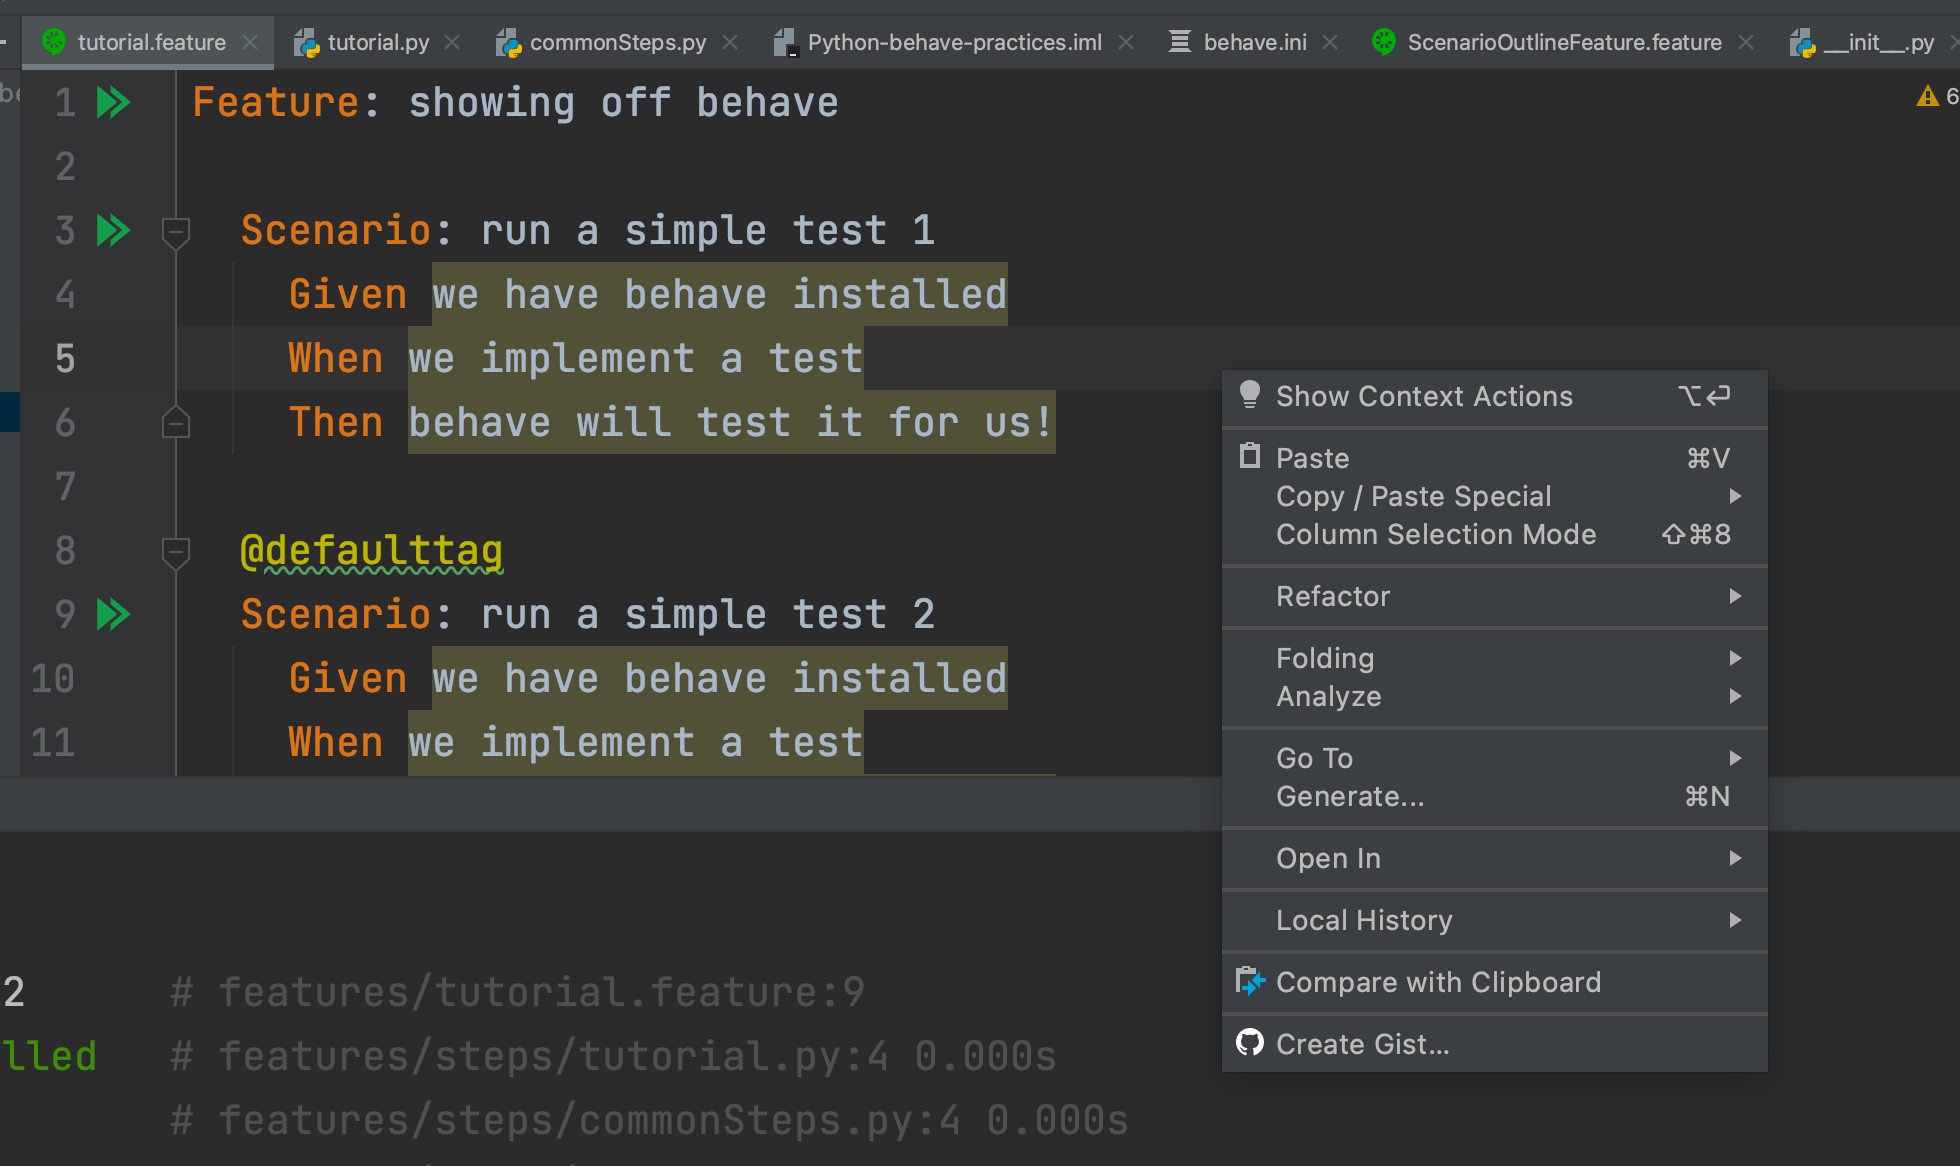Run the feature from line 1 gutter
Image resolution: width=1960 pixels, height=1166 pixels.
(x=113, y=102)
